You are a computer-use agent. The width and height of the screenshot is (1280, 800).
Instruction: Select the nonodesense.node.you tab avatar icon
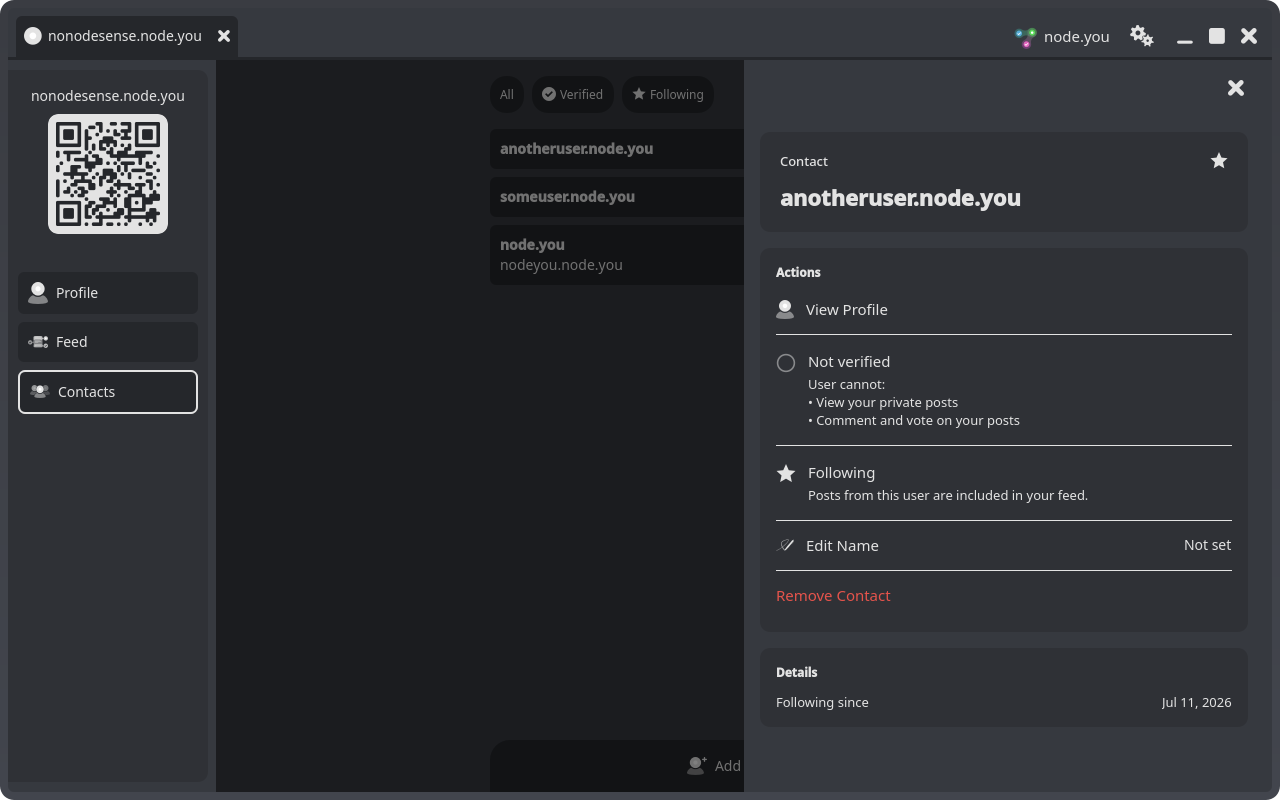pos(33,36)
